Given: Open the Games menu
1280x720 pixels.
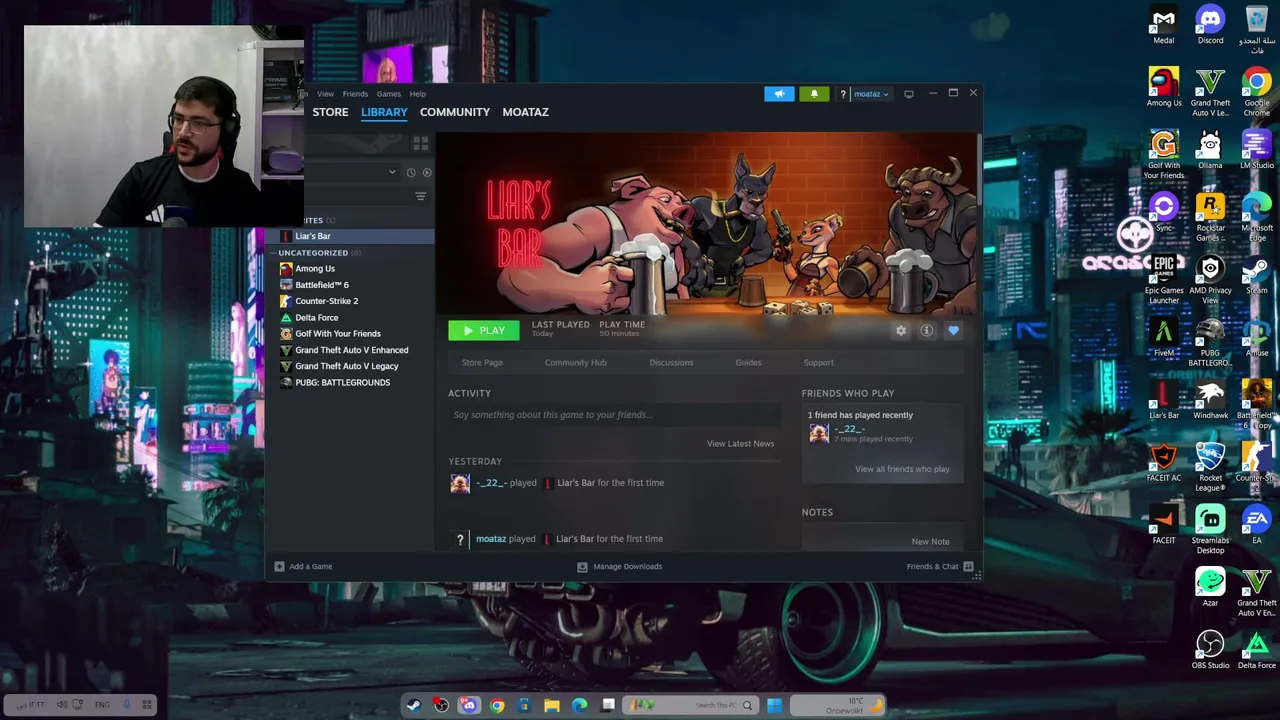Looking at the screenshot, I should click(x=388, y=94).
